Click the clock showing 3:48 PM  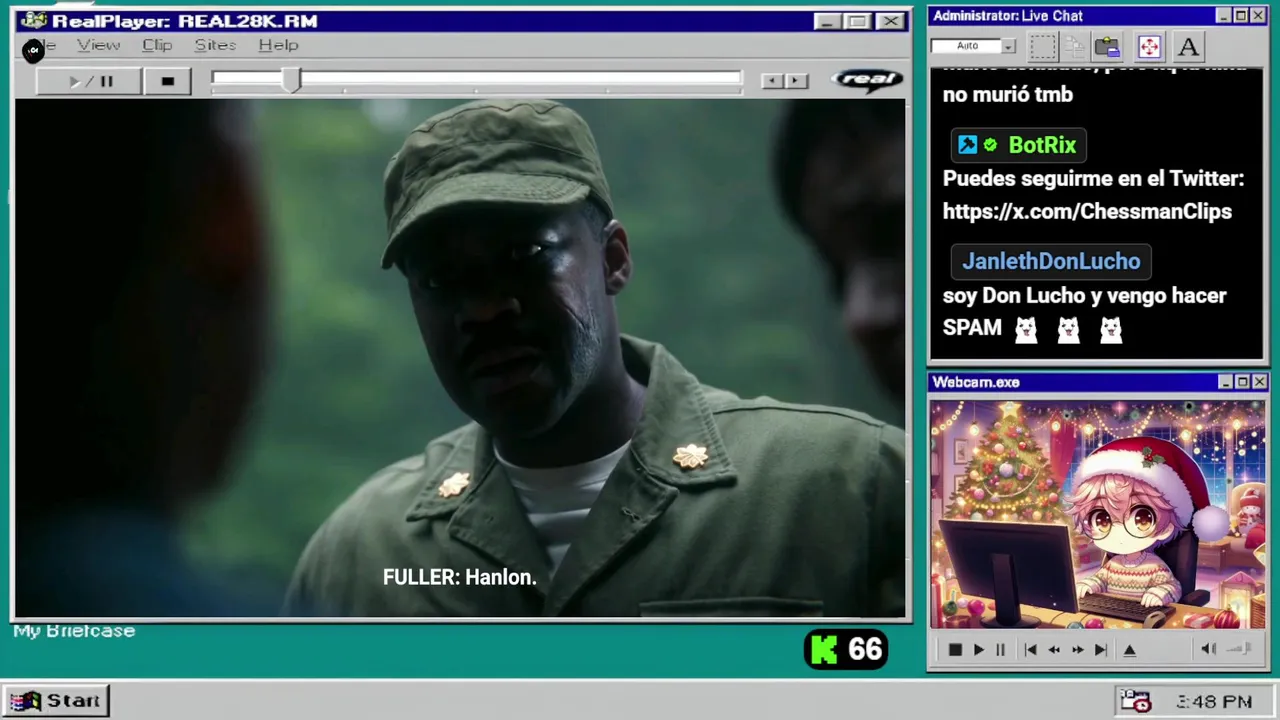[1214, 702]
